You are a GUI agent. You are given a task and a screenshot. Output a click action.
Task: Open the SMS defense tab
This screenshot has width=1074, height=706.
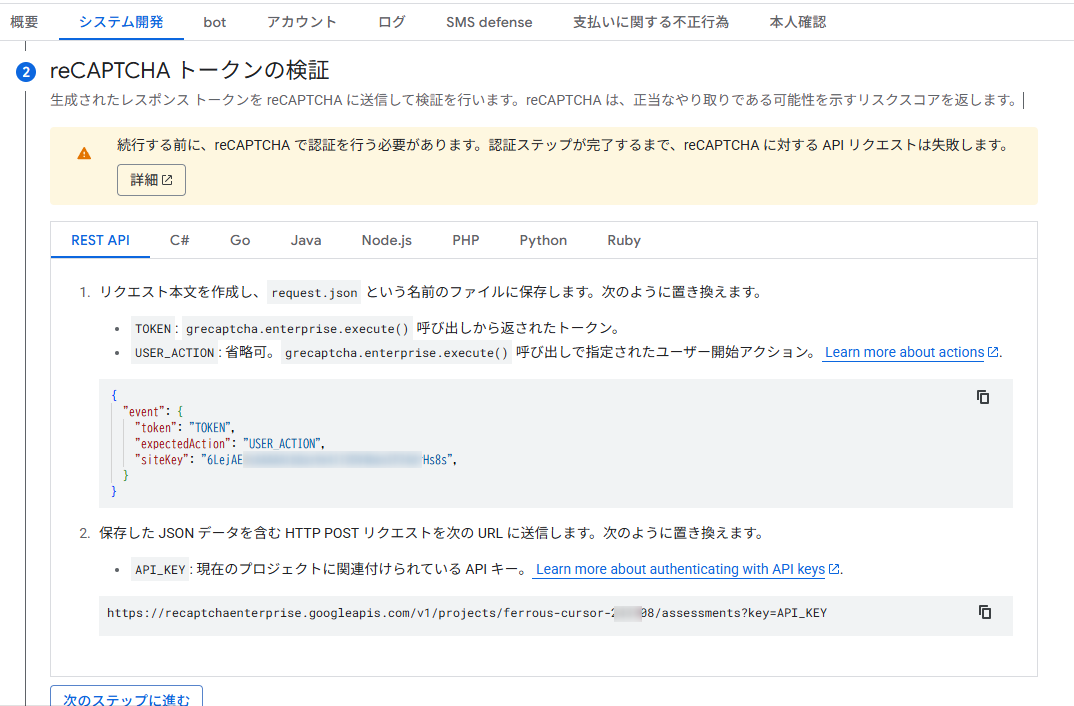click(x=489, y=21)
